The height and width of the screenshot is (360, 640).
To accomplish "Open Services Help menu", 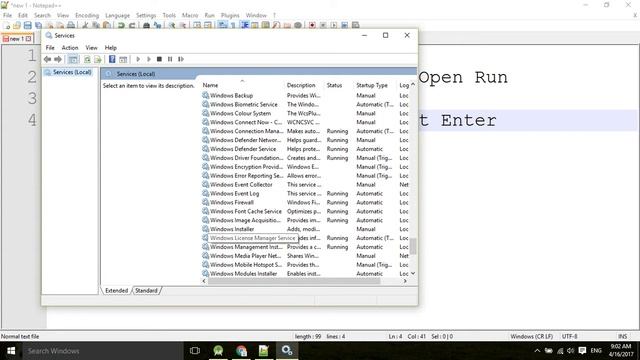I will coord(111,48).
